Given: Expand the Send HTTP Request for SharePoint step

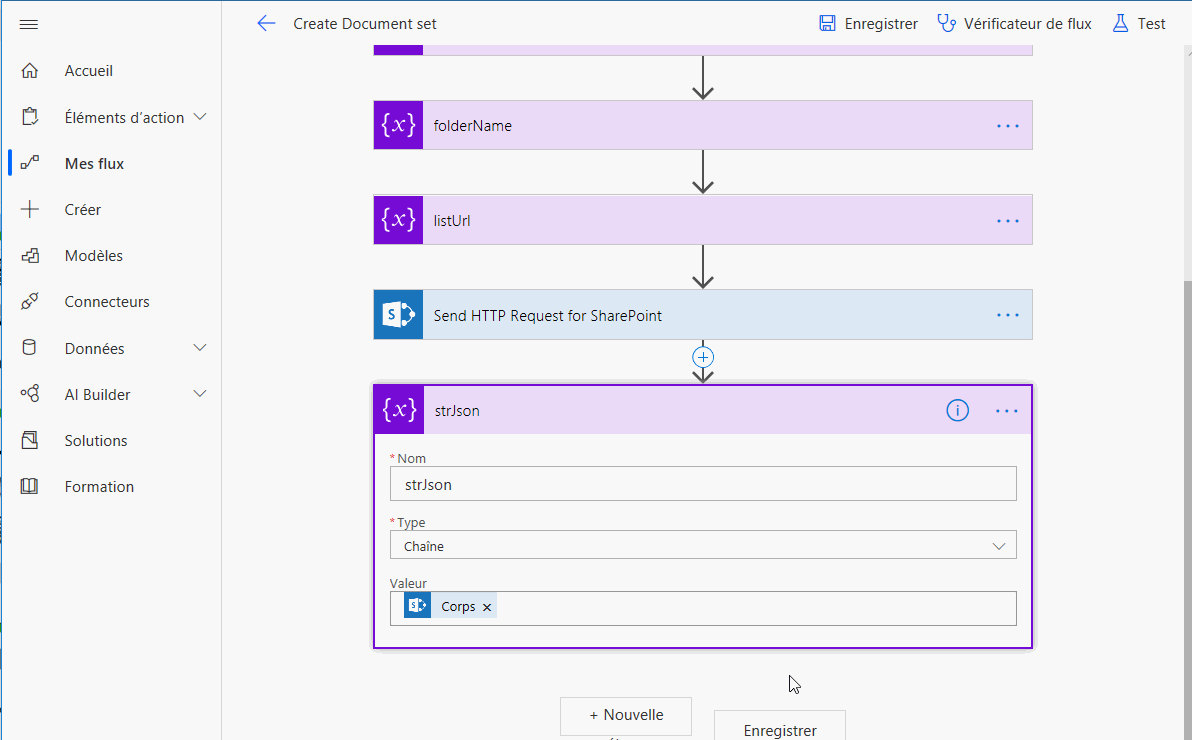Looking at the screenshot, I should click(x=703, y=314).
